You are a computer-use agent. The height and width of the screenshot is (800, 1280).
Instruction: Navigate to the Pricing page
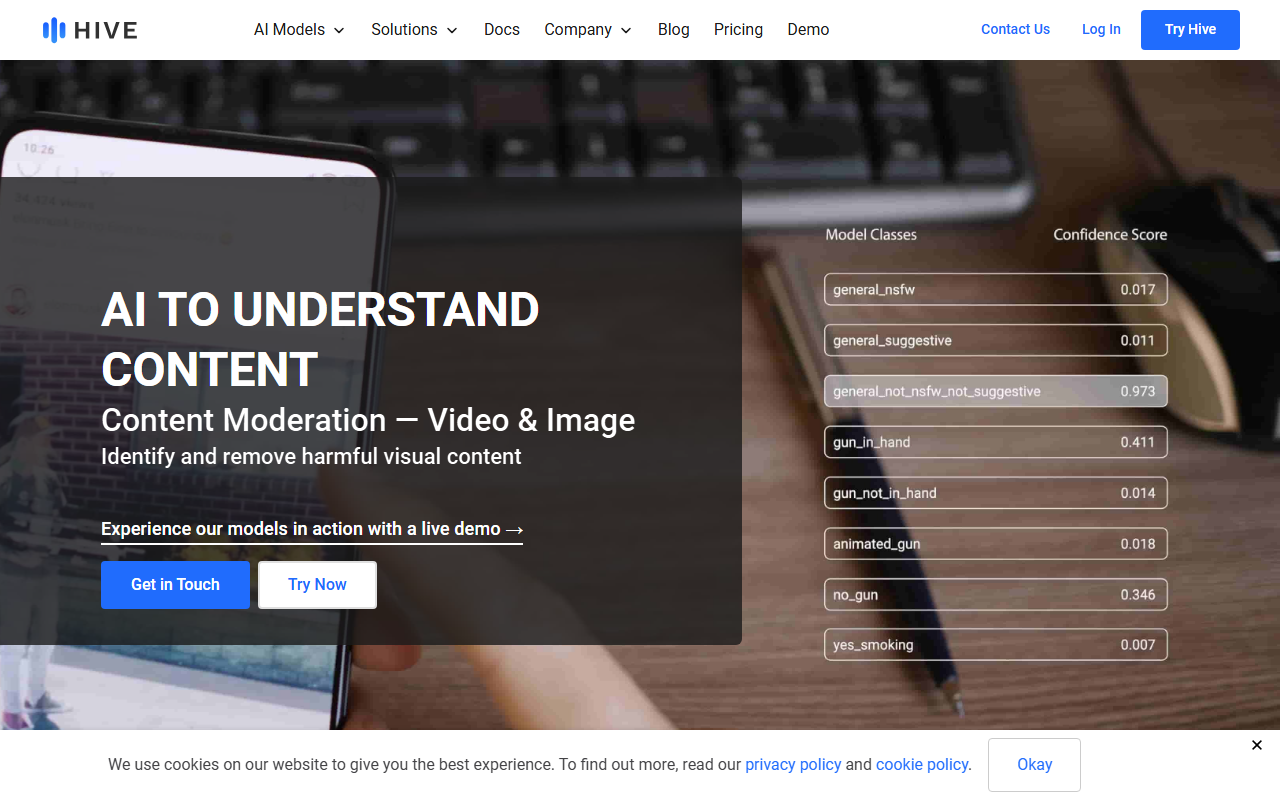(x=738, y=30)
